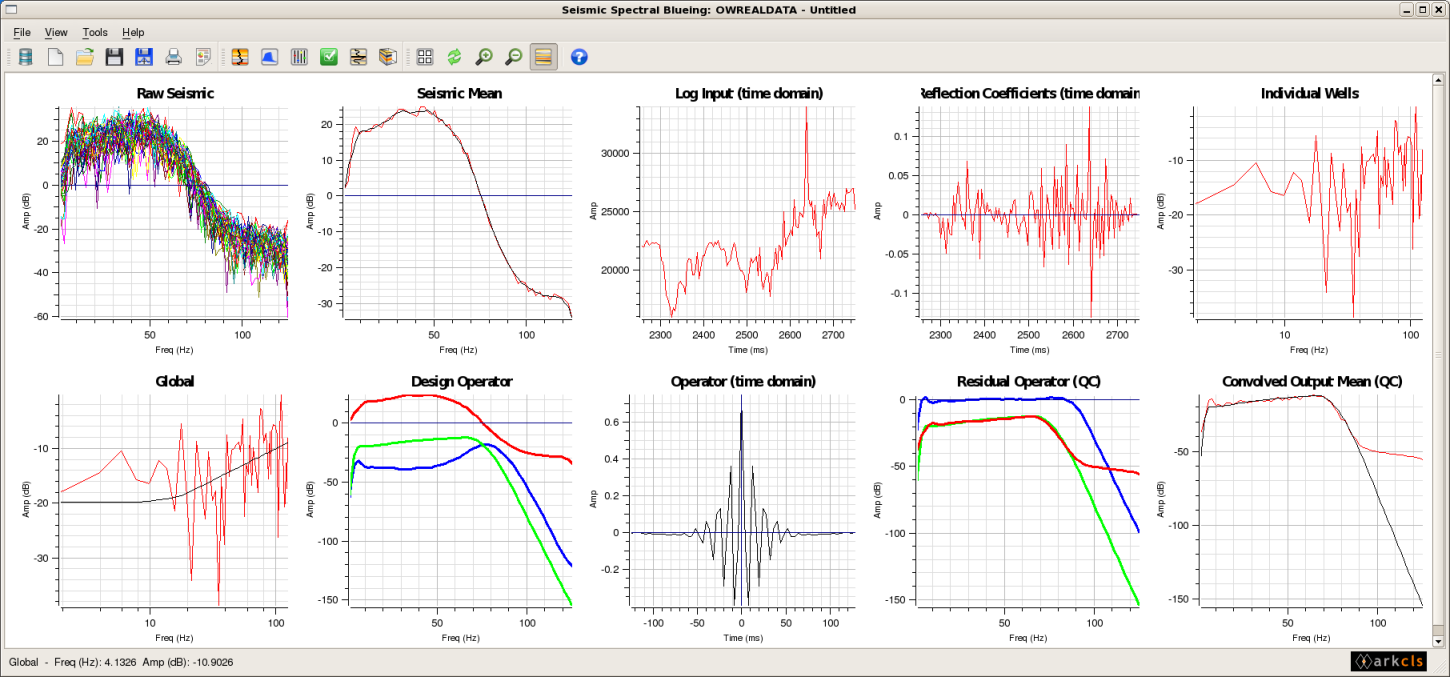Open the File menu
The height and width of the screenshot is (677, 1450).
point(20,31)
